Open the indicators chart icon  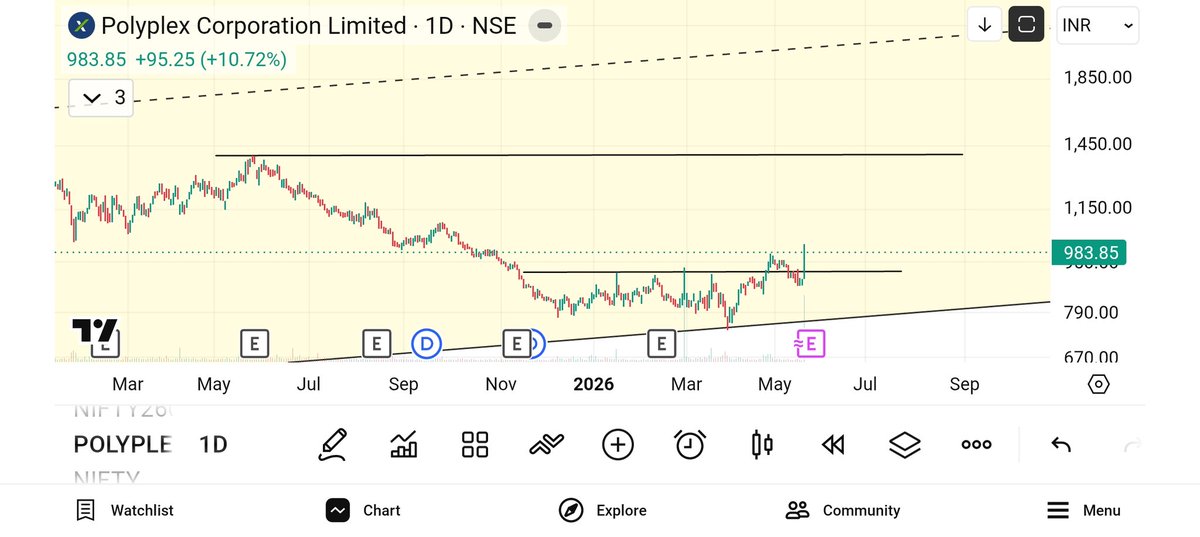click(x=404, y=444)
